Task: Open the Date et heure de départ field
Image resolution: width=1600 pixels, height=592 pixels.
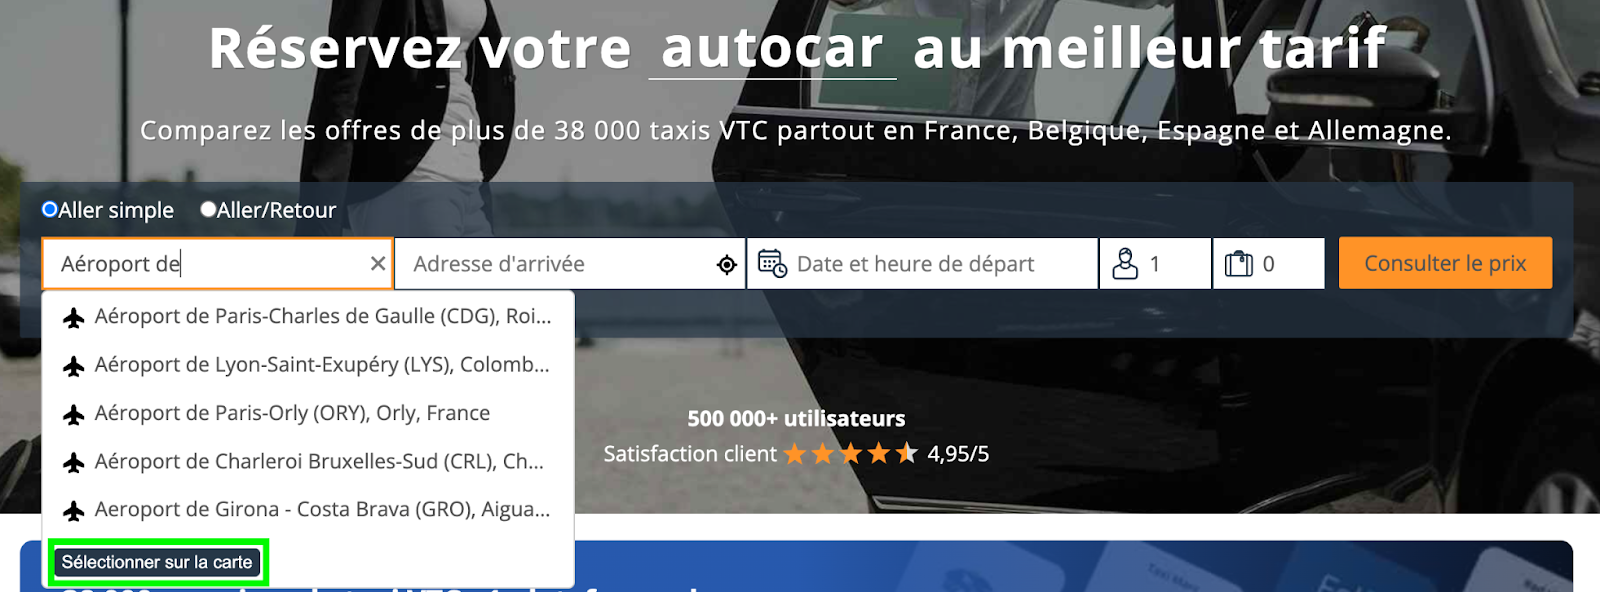Action: click(x=923, y=264)
